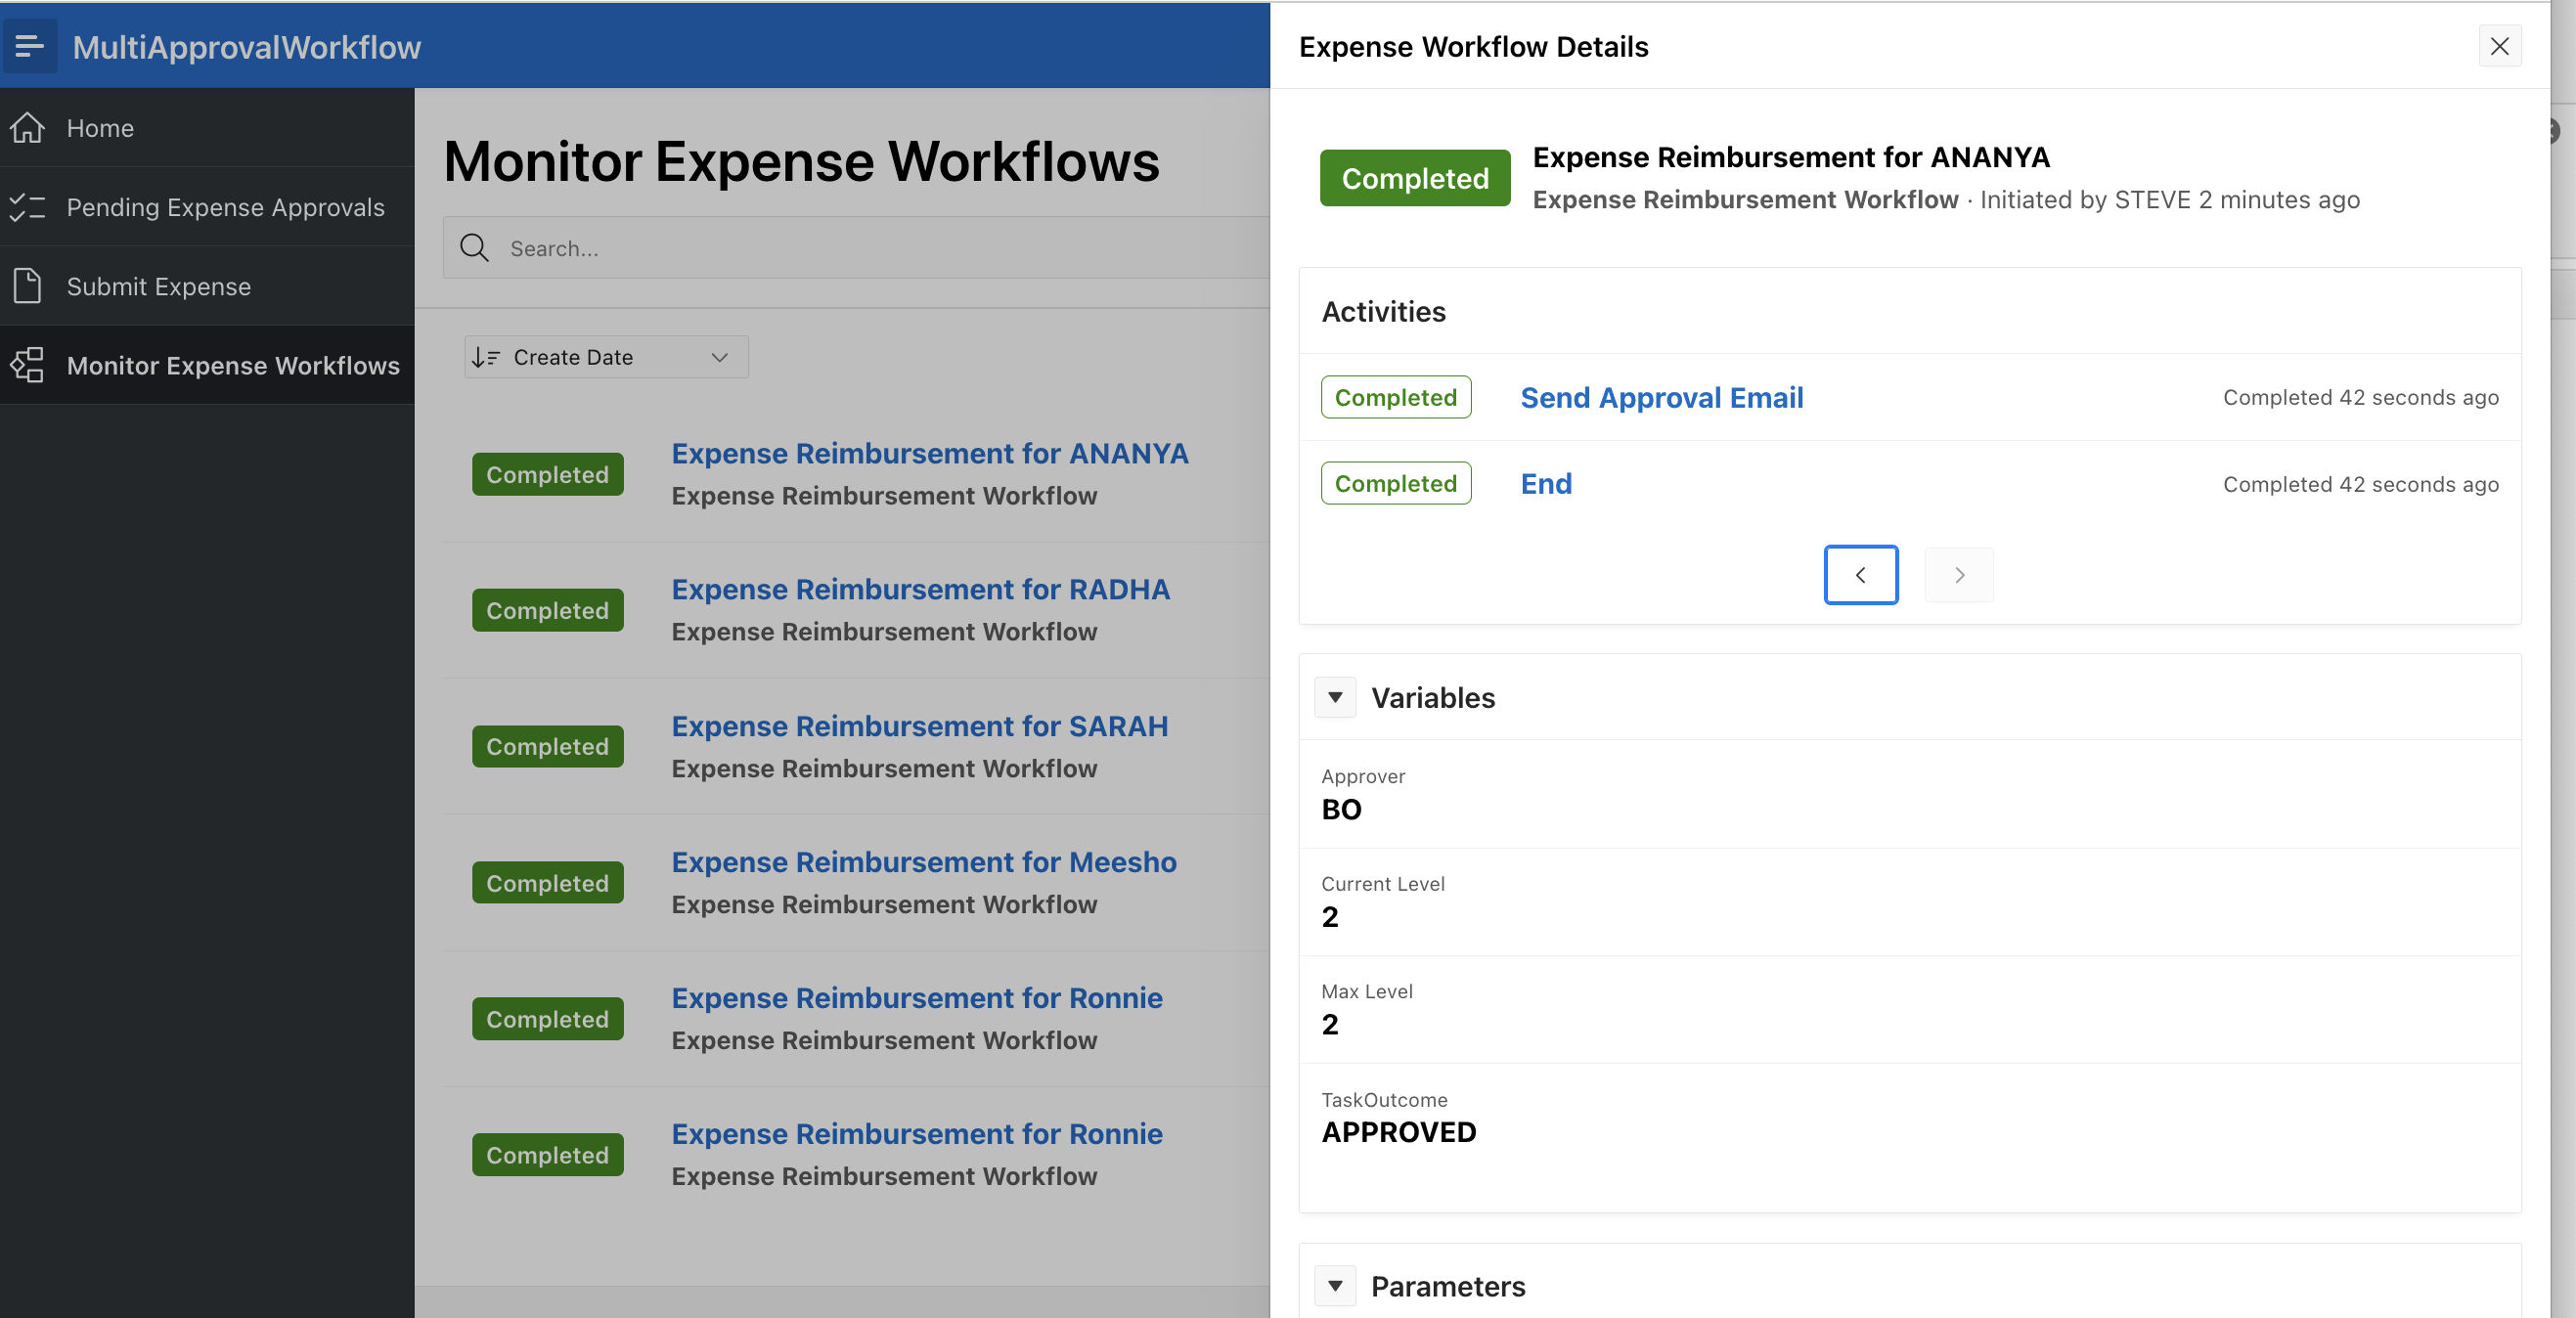
Task: Open the Send Approval Email activity link
Action: pos(1661,397)
